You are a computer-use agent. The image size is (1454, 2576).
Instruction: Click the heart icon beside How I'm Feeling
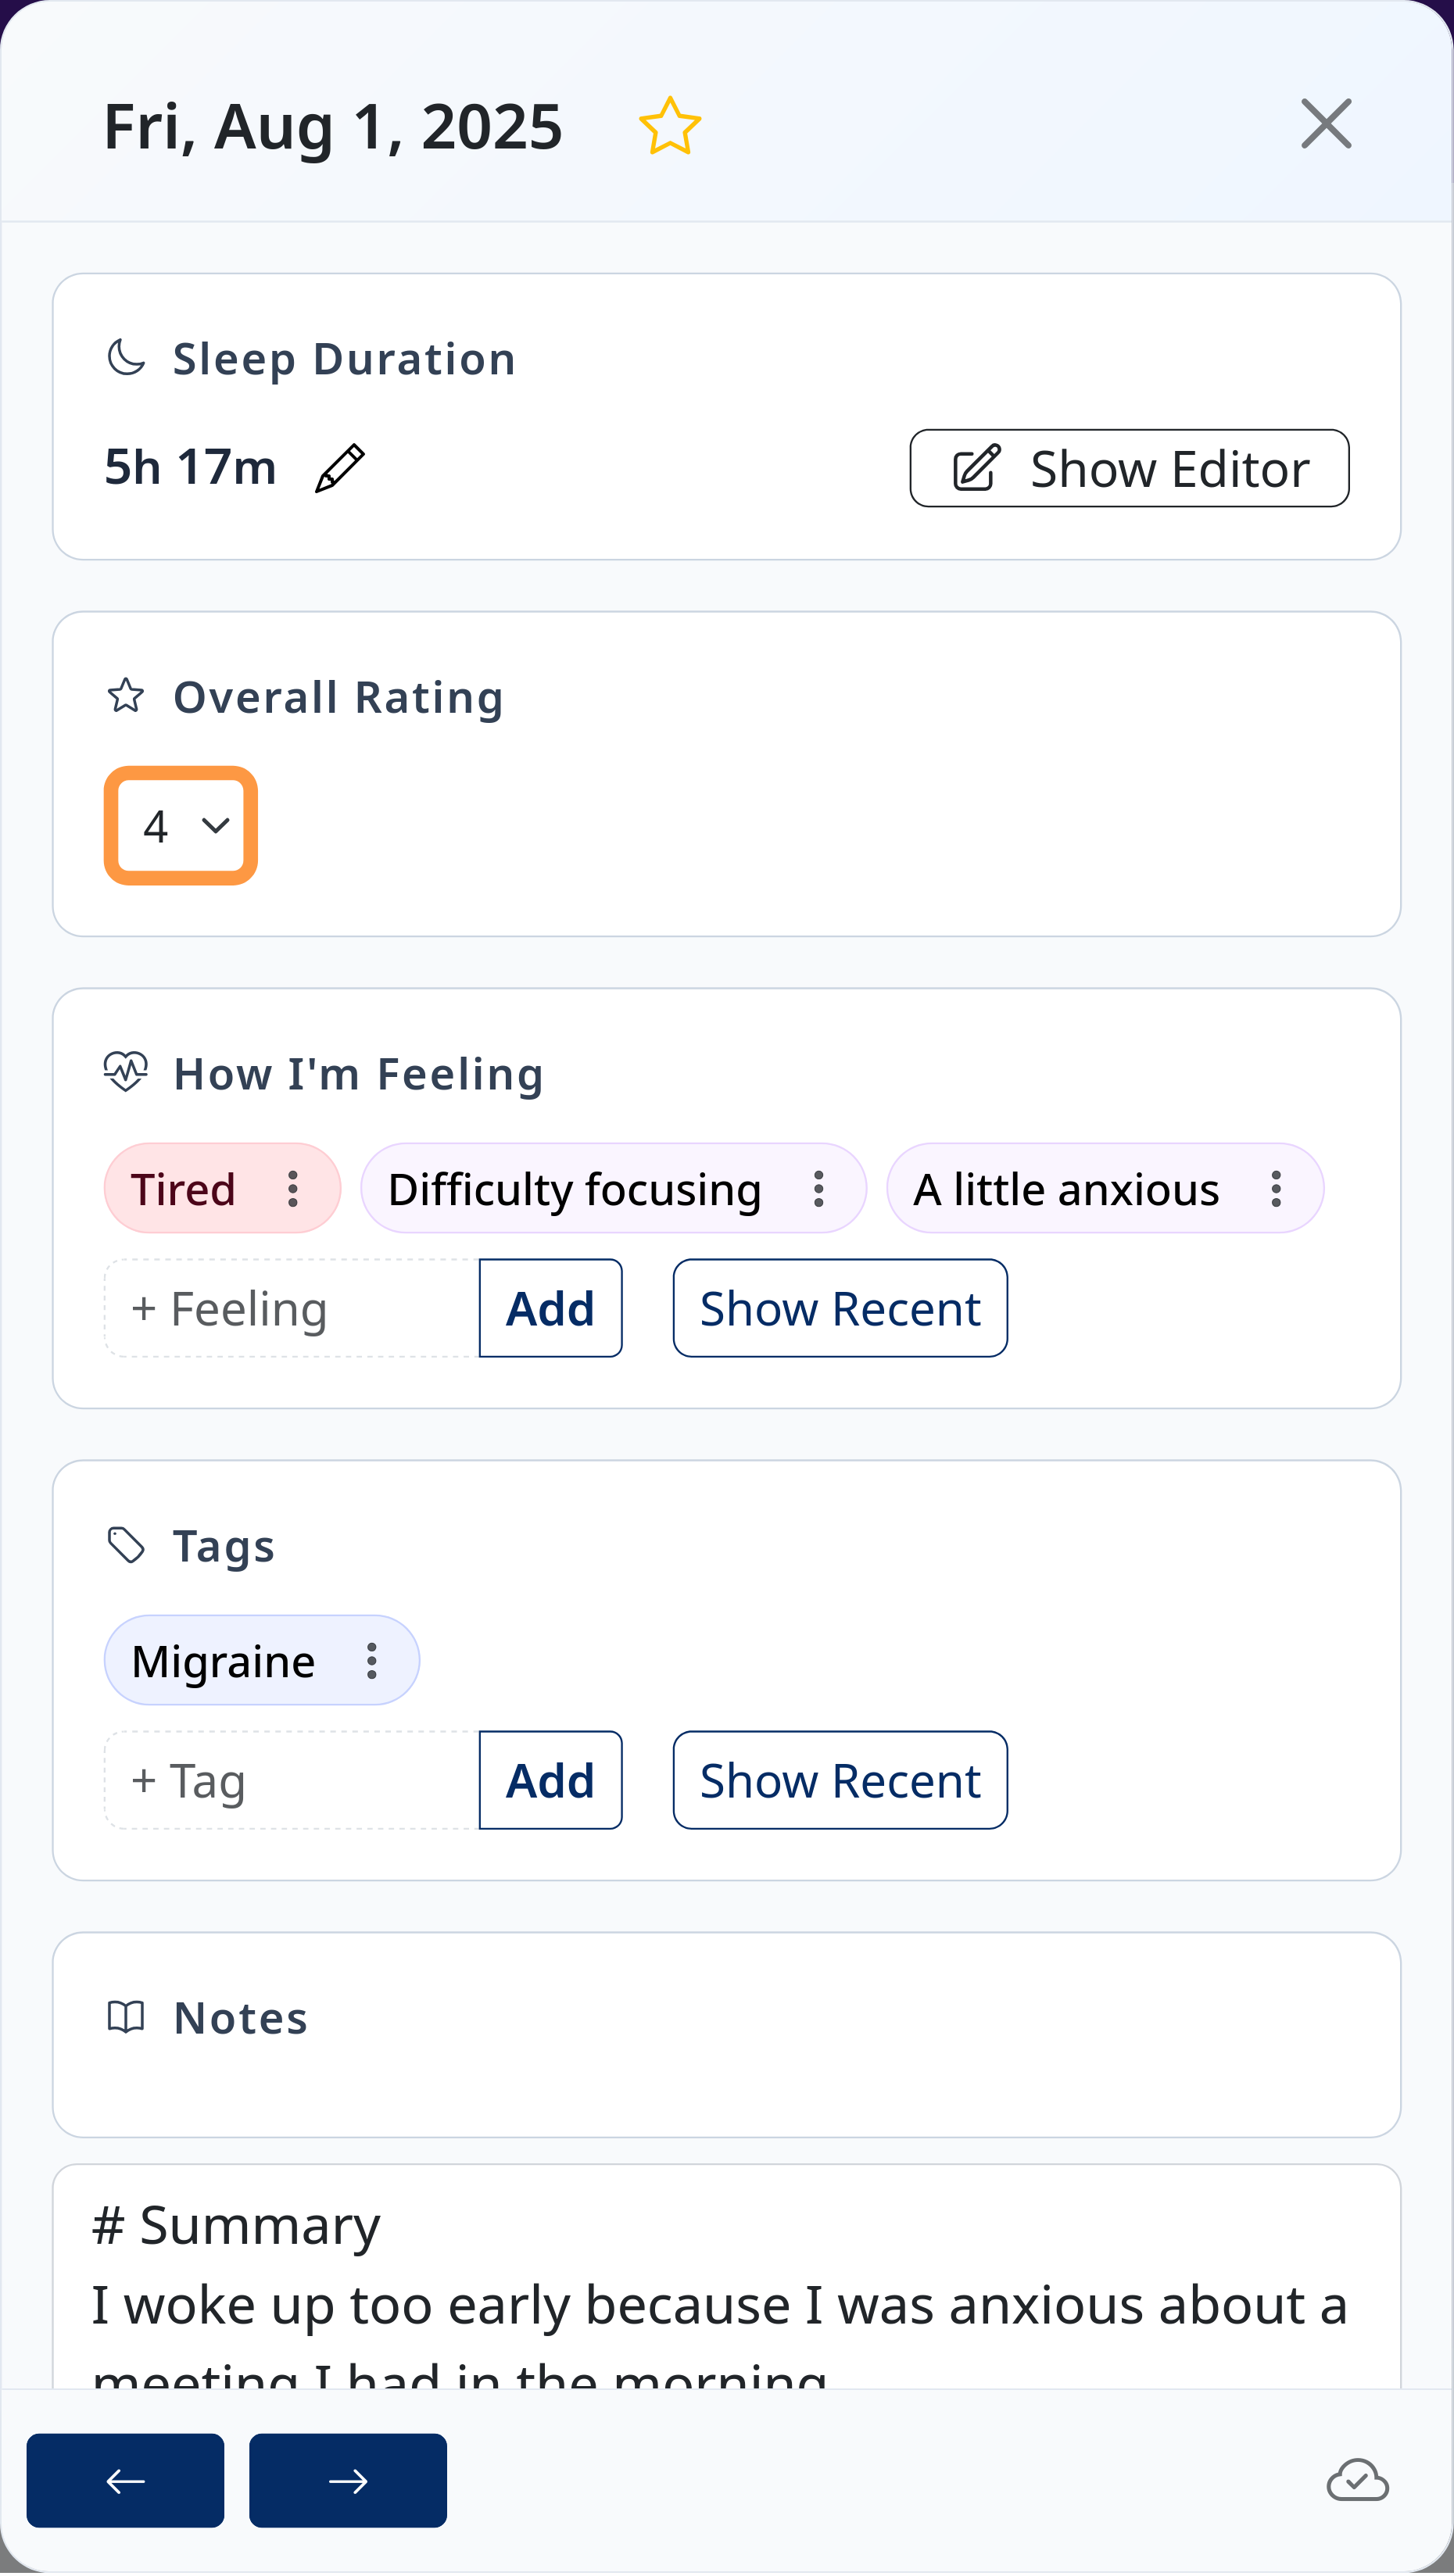tap(127, 1072)
